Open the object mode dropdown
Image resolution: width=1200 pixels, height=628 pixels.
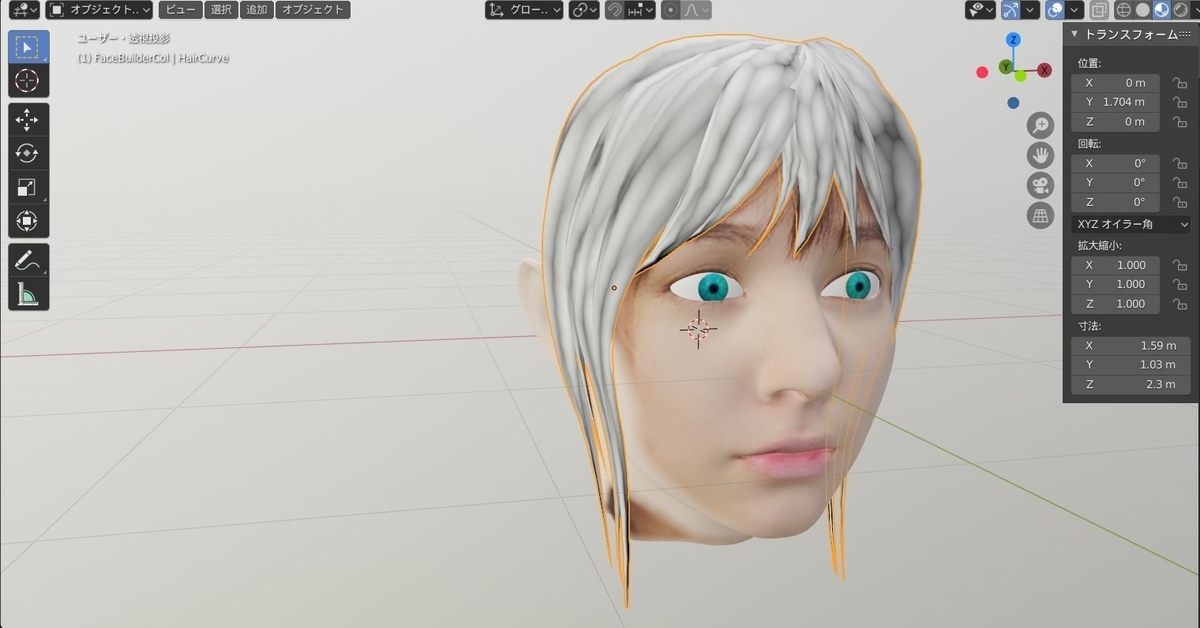tap(99, 10)
